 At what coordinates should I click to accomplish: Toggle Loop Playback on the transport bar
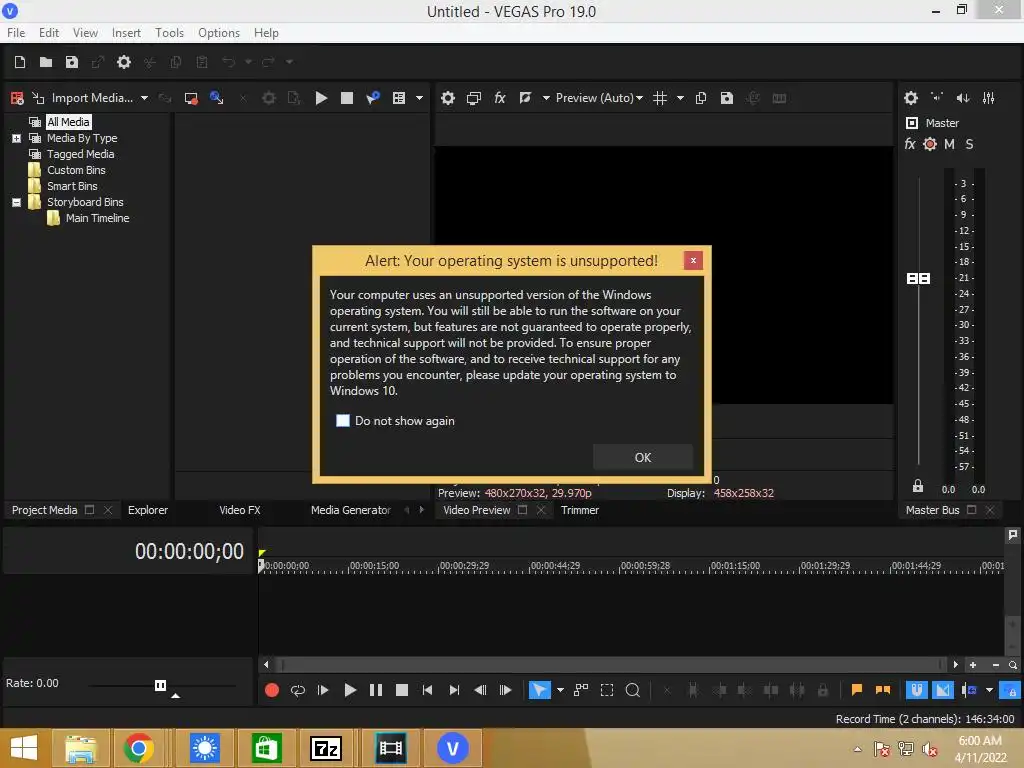[298, 690]
